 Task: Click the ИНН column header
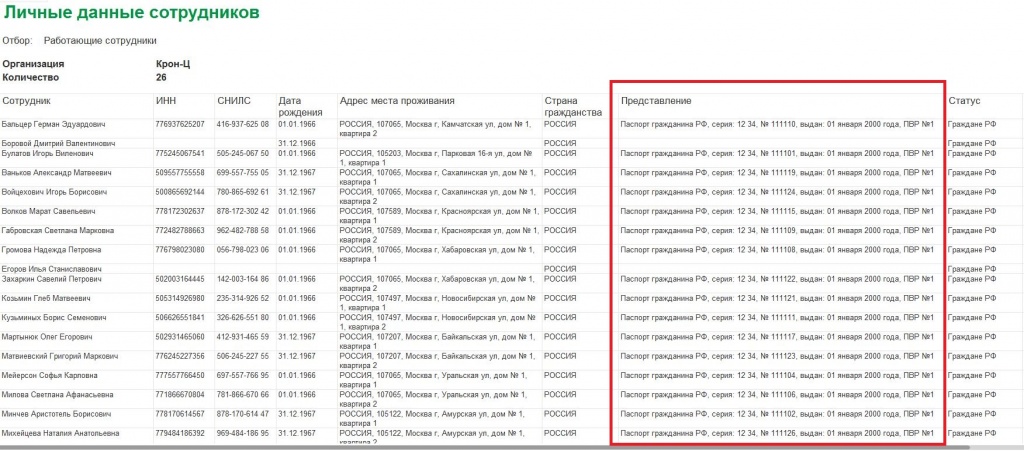tap(166, 101)
